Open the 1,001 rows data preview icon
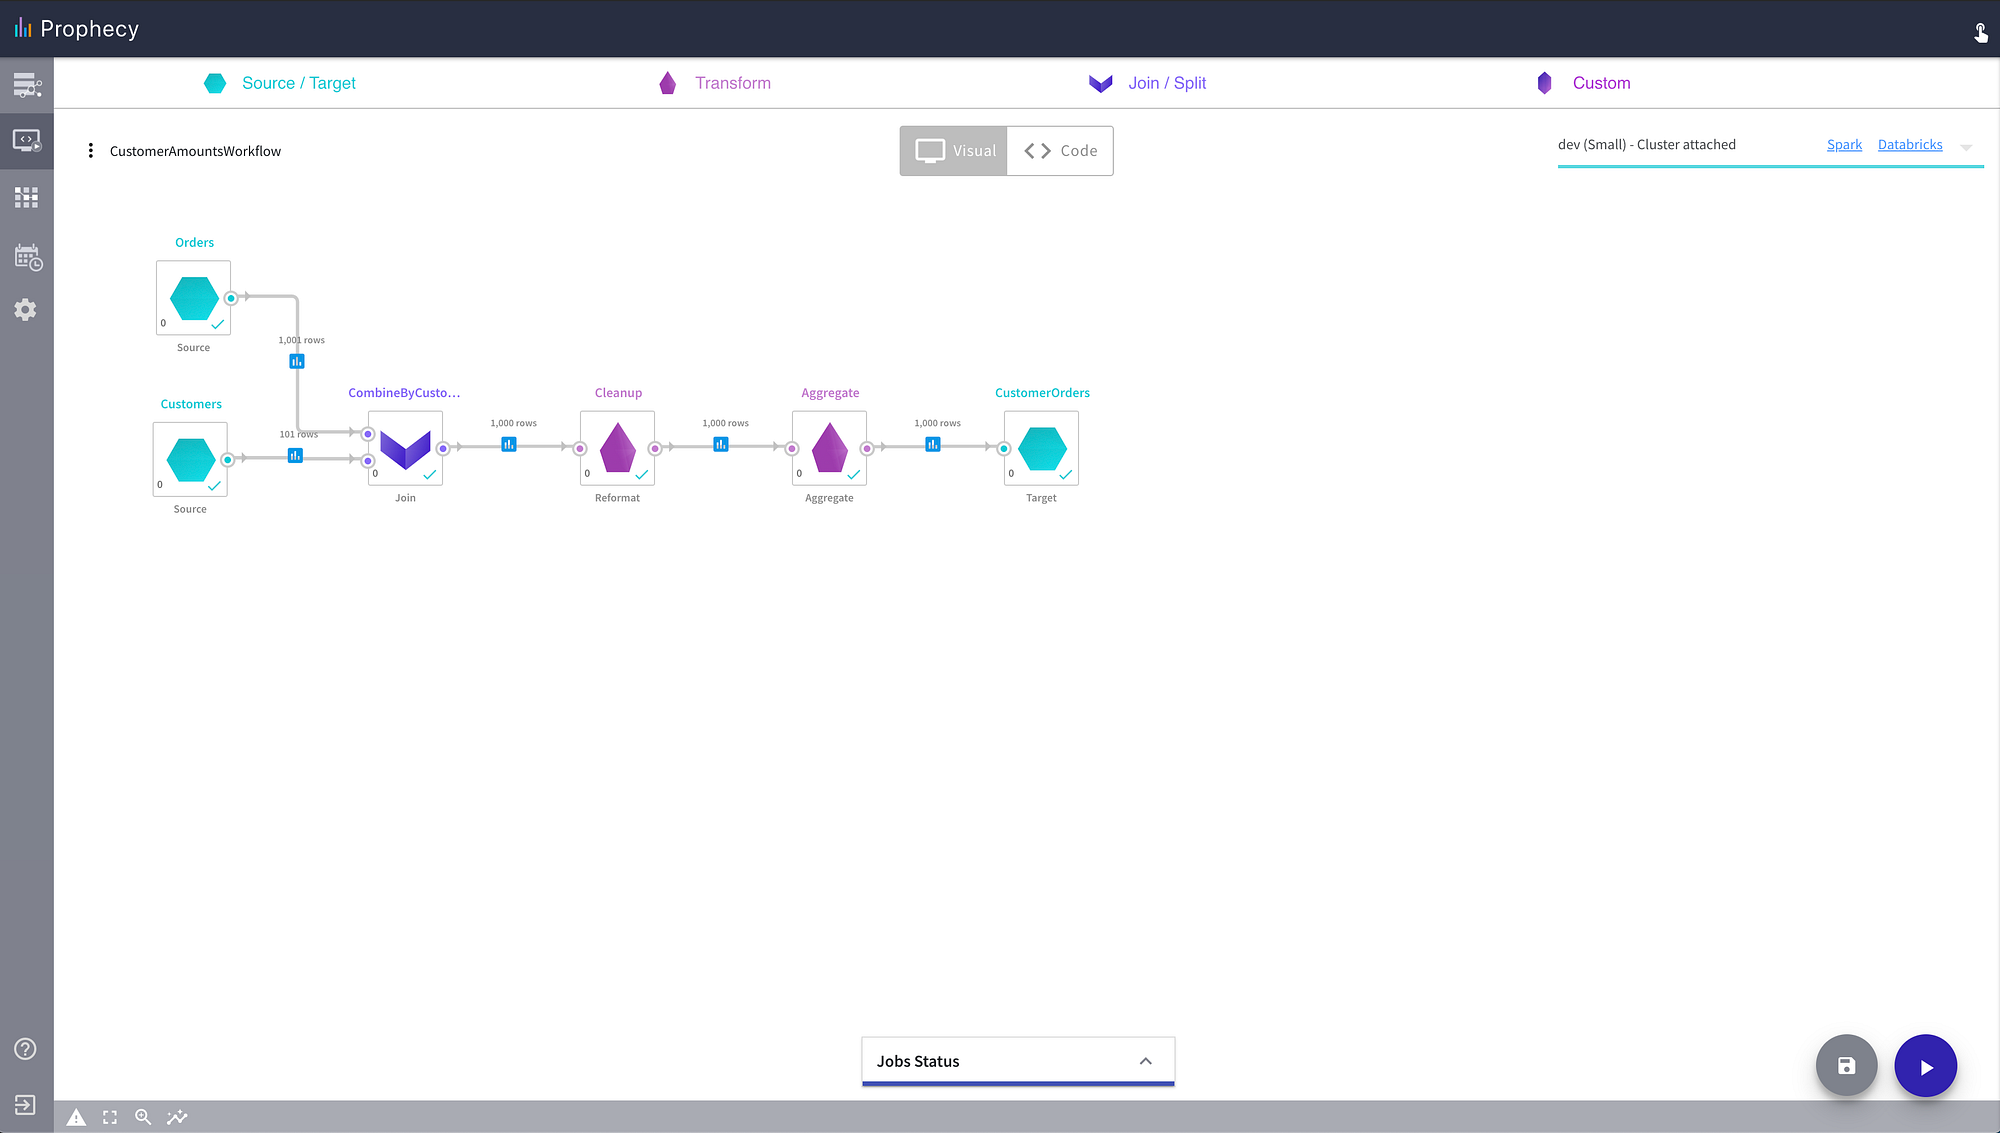The height and width of the screenshot is (1133, 2000). [x=297, y=361]
